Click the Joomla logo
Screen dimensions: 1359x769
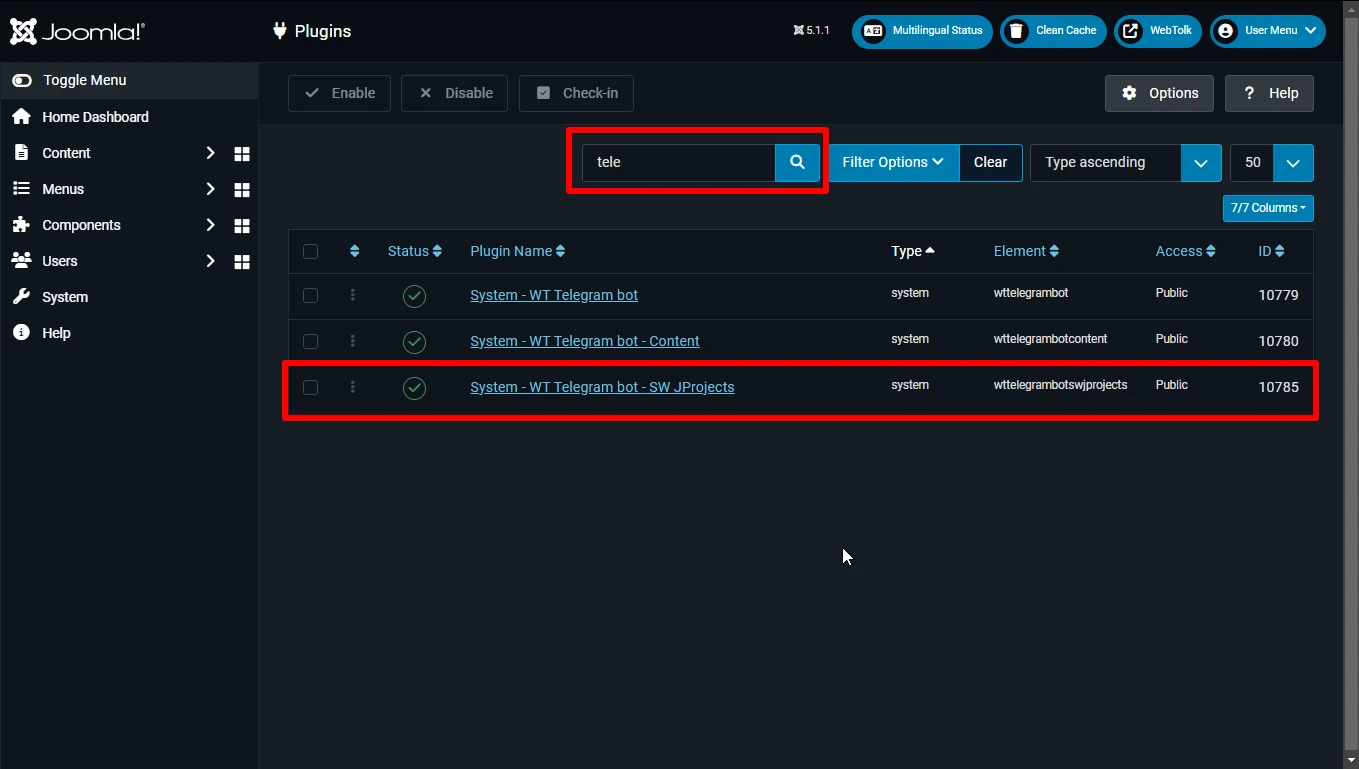tap(77, 31)
